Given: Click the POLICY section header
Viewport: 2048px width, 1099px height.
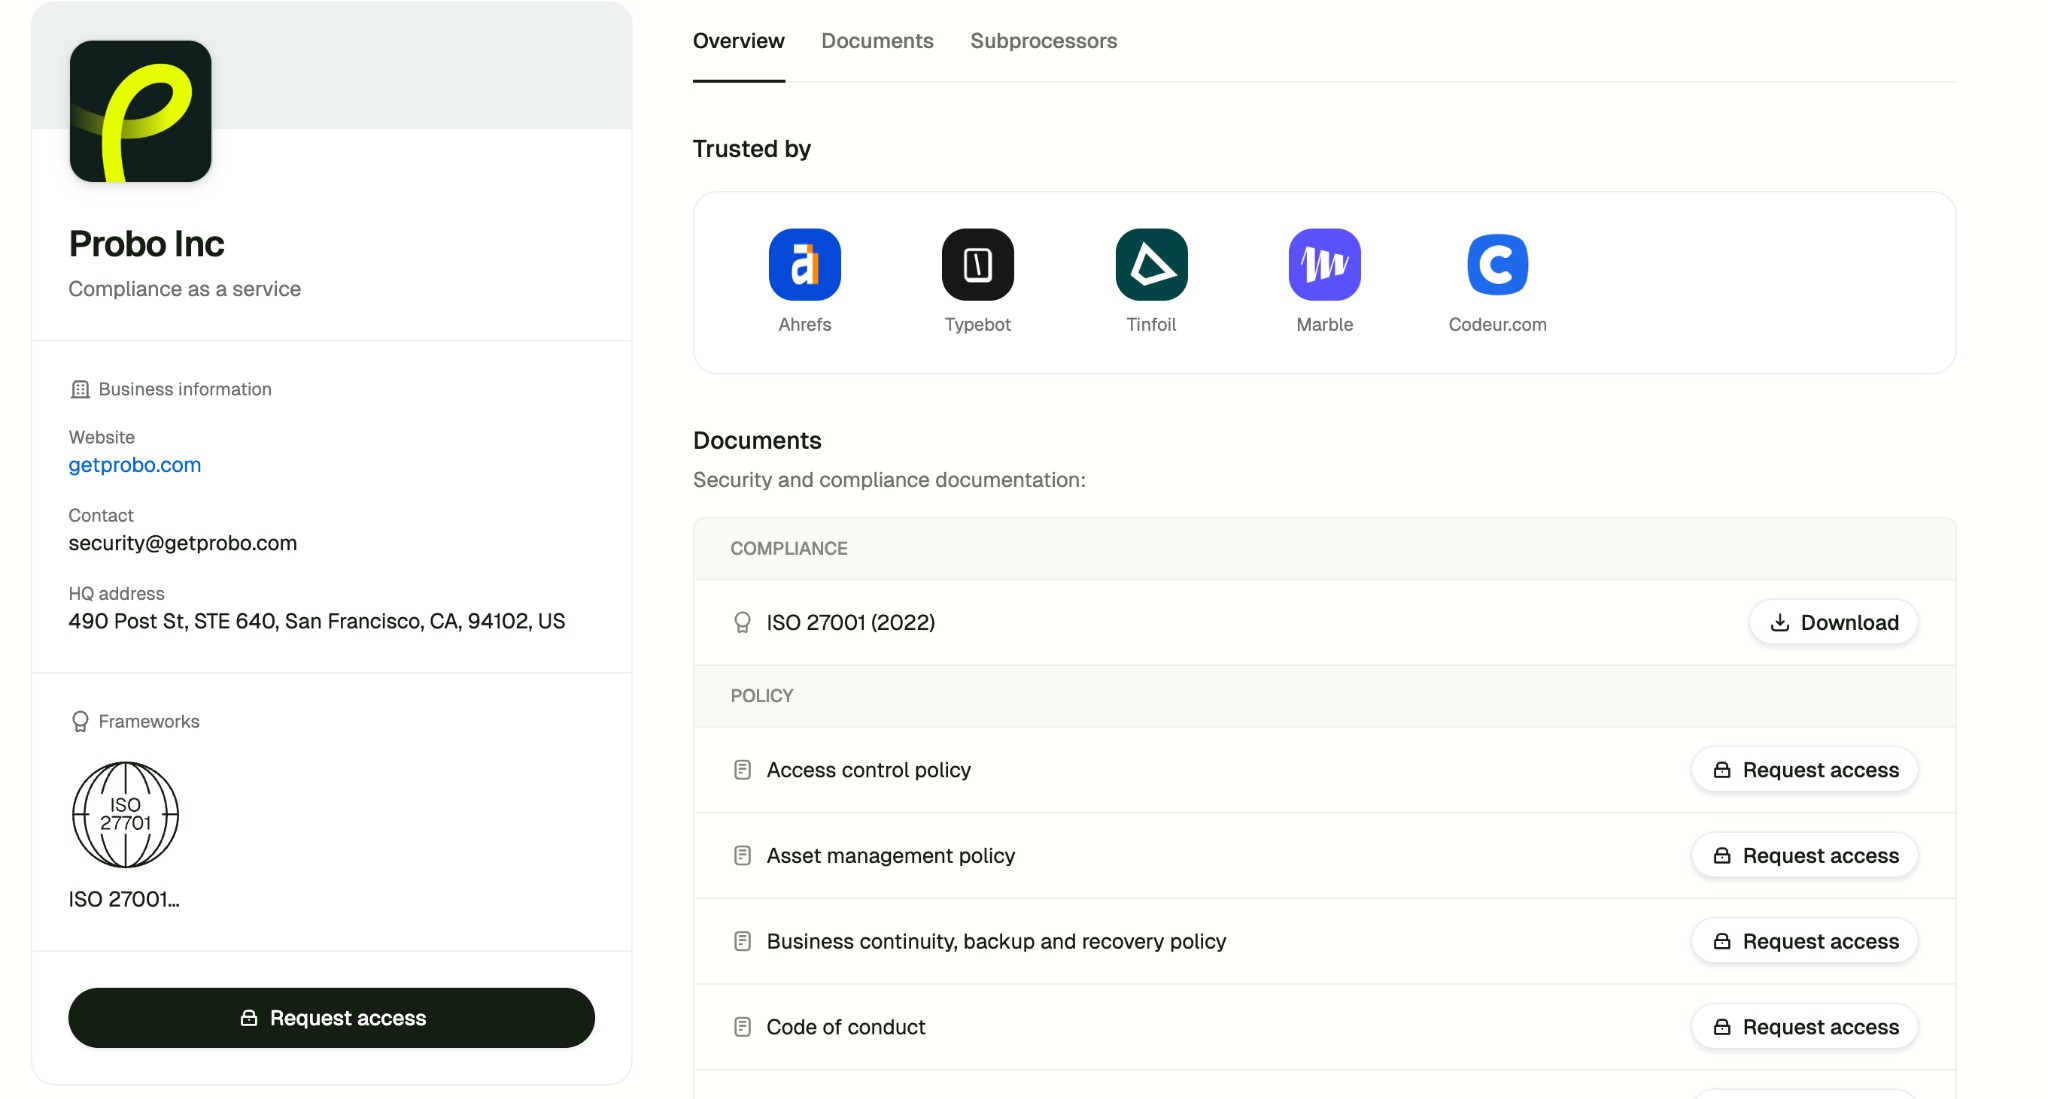Looking at the screenshot, I should (x=762, y=696).
